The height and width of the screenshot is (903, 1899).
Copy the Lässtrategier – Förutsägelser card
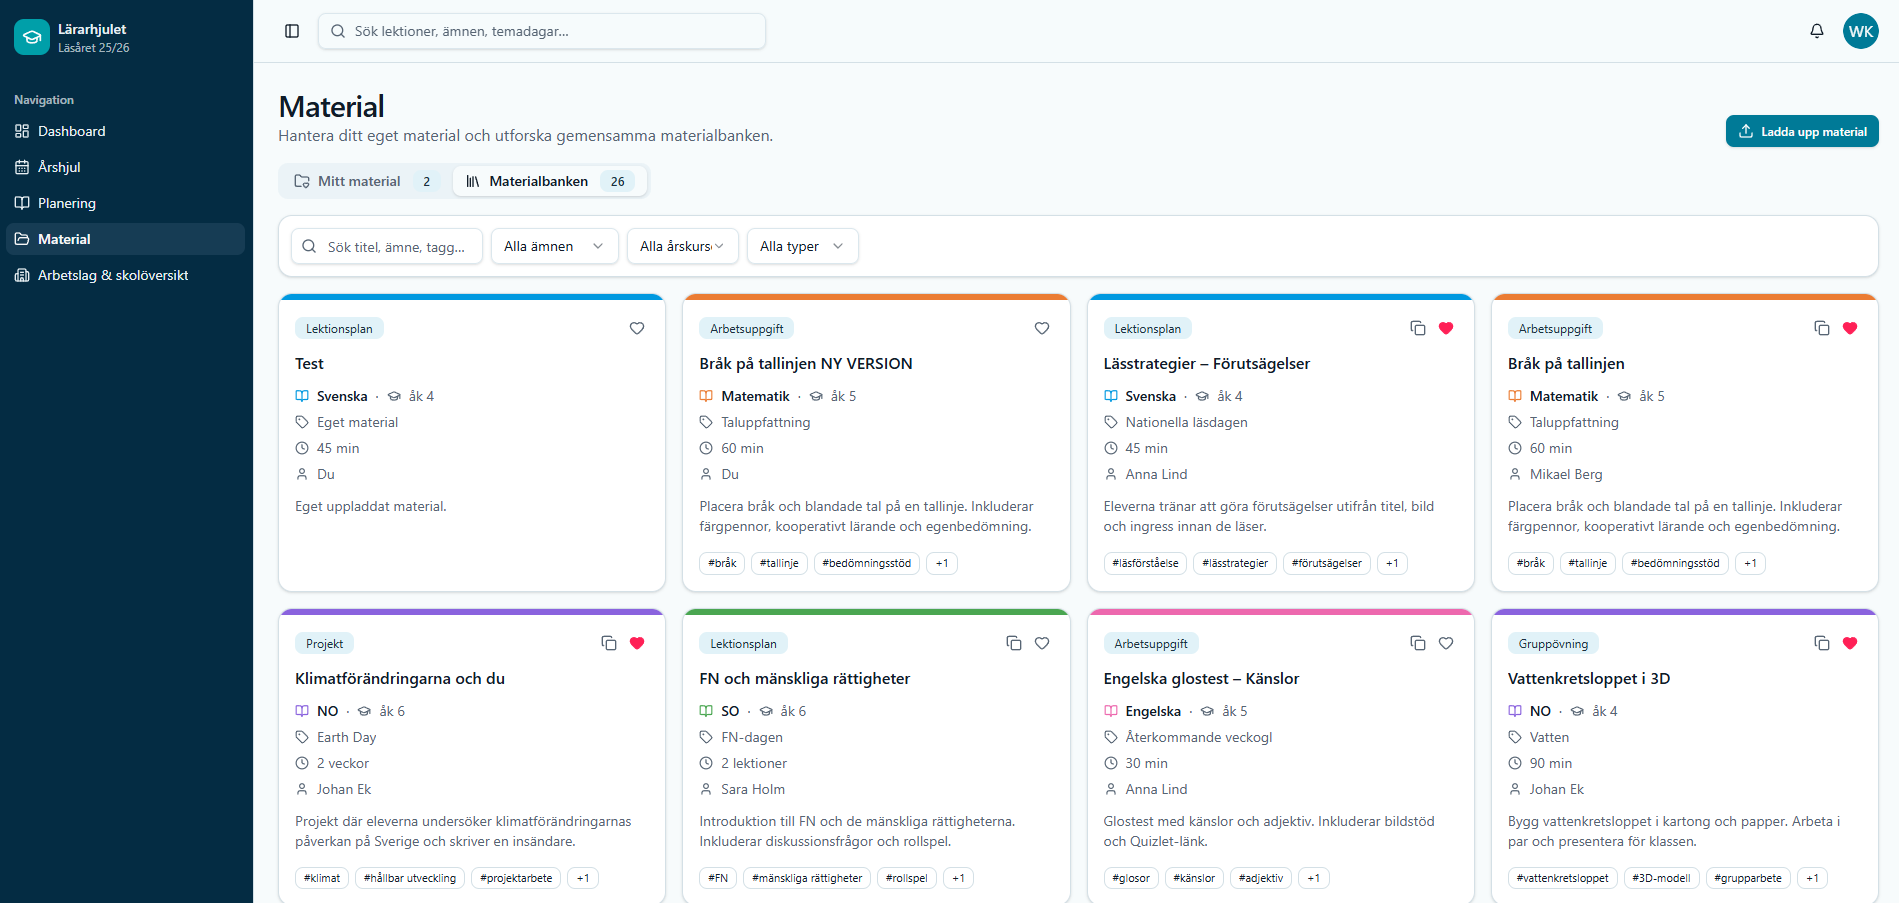tap(1418, 328)
